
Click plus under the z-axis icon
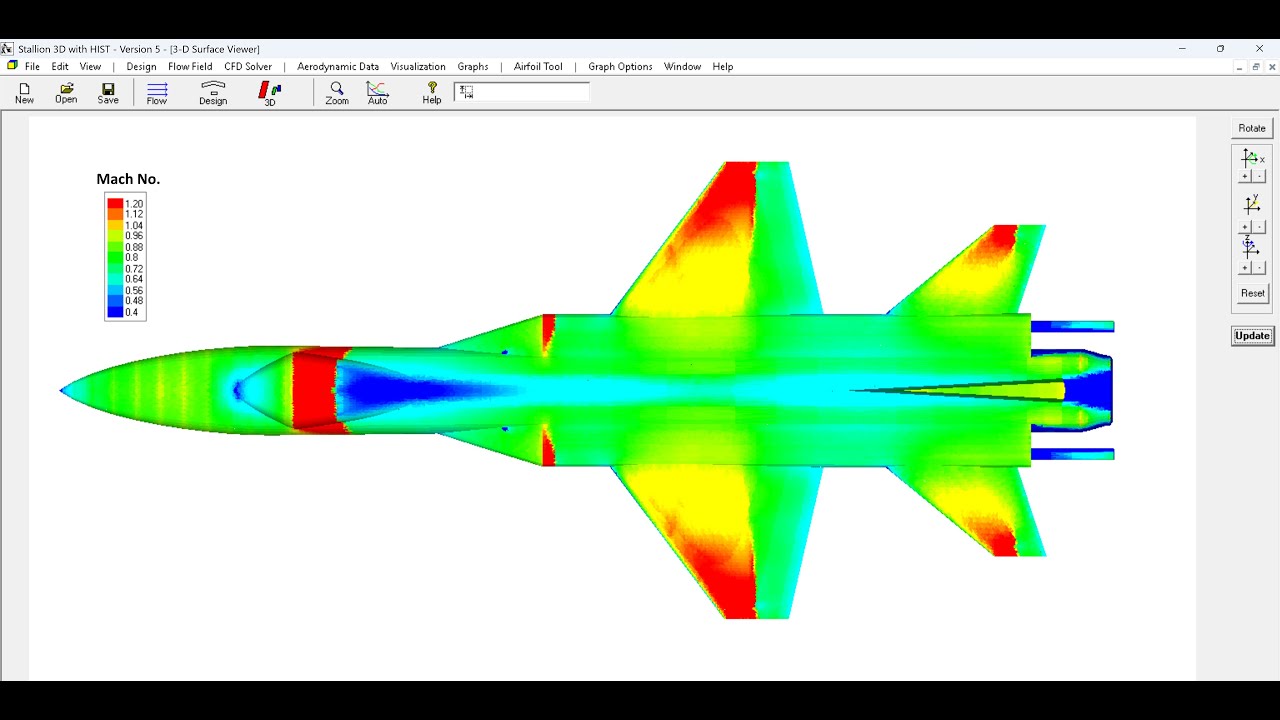point(1245,268)
